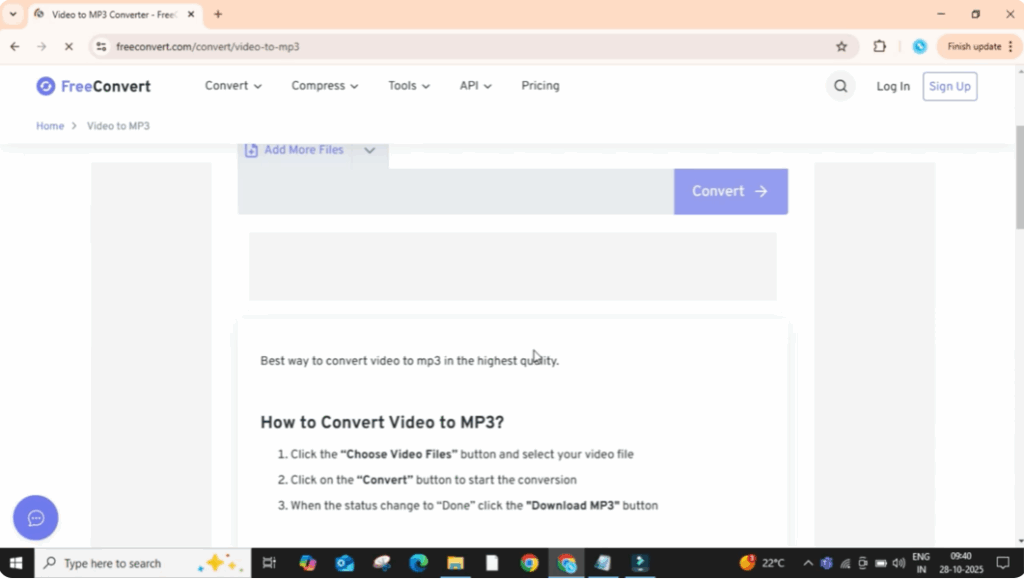Click the Sign Up button

pyautogui.click(x=949, y=86)
